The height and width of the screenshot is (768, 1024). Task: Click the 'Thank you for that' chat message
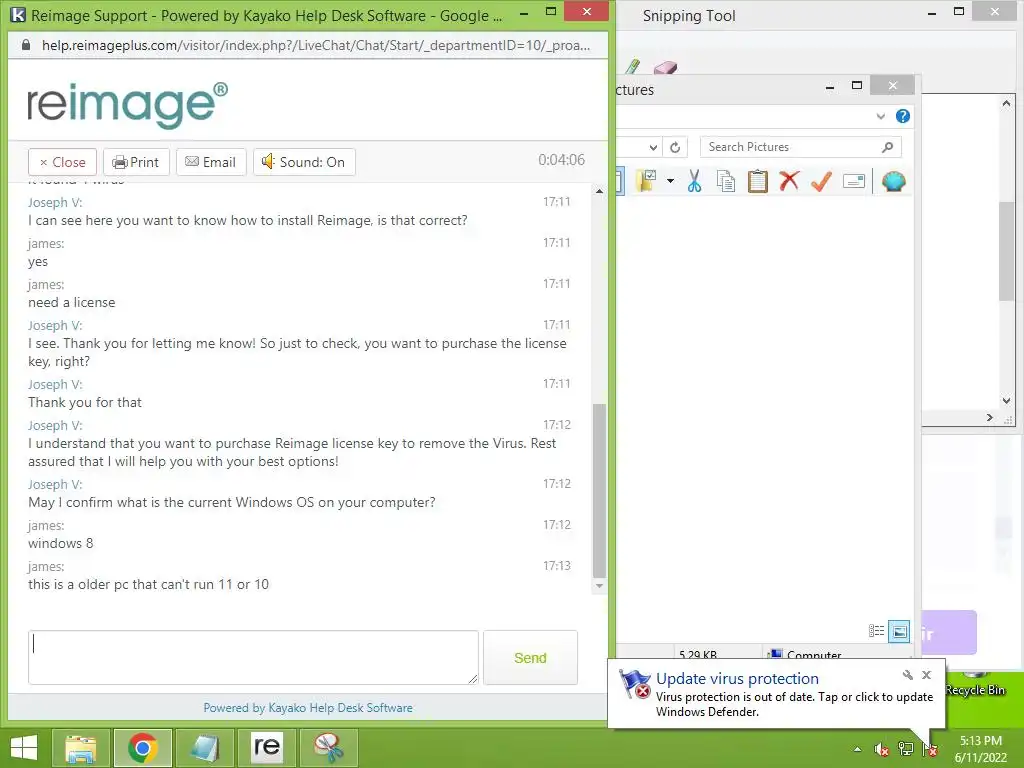(85, 402)
